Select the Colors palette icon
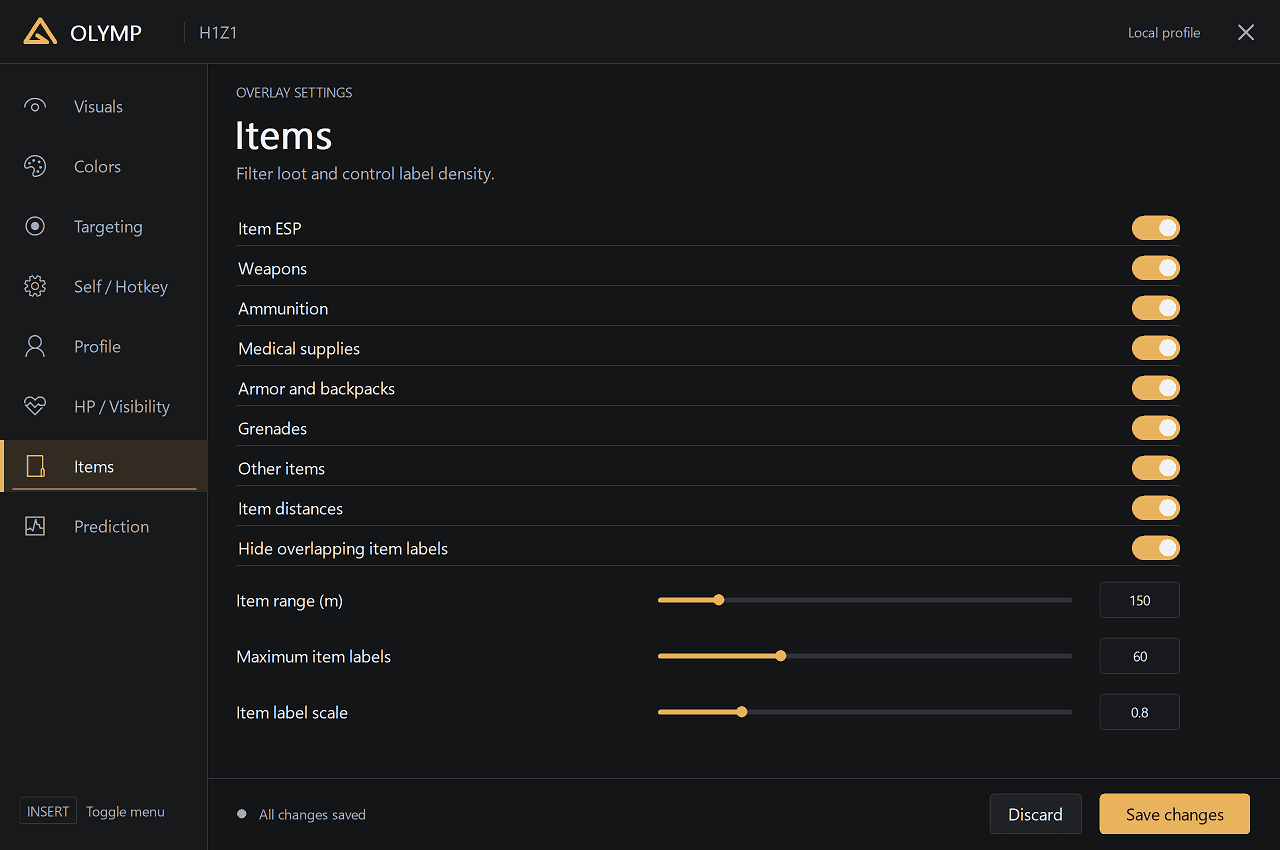 [35, 166]
